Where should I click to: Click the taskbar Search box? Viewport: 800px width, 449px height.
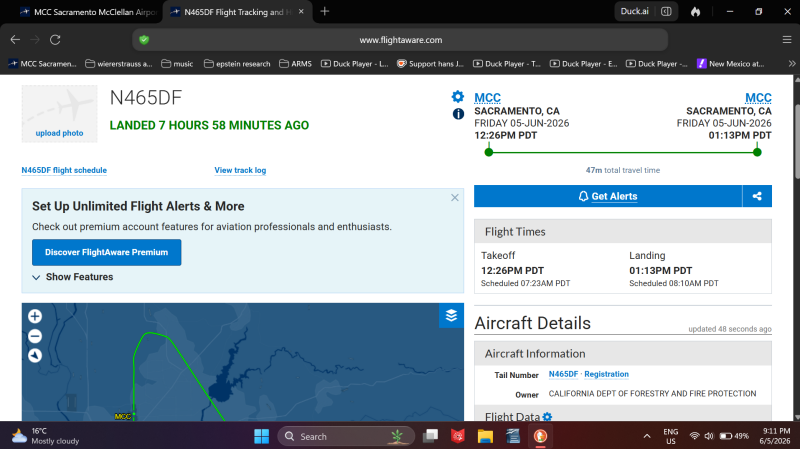(x=346, y=436)
